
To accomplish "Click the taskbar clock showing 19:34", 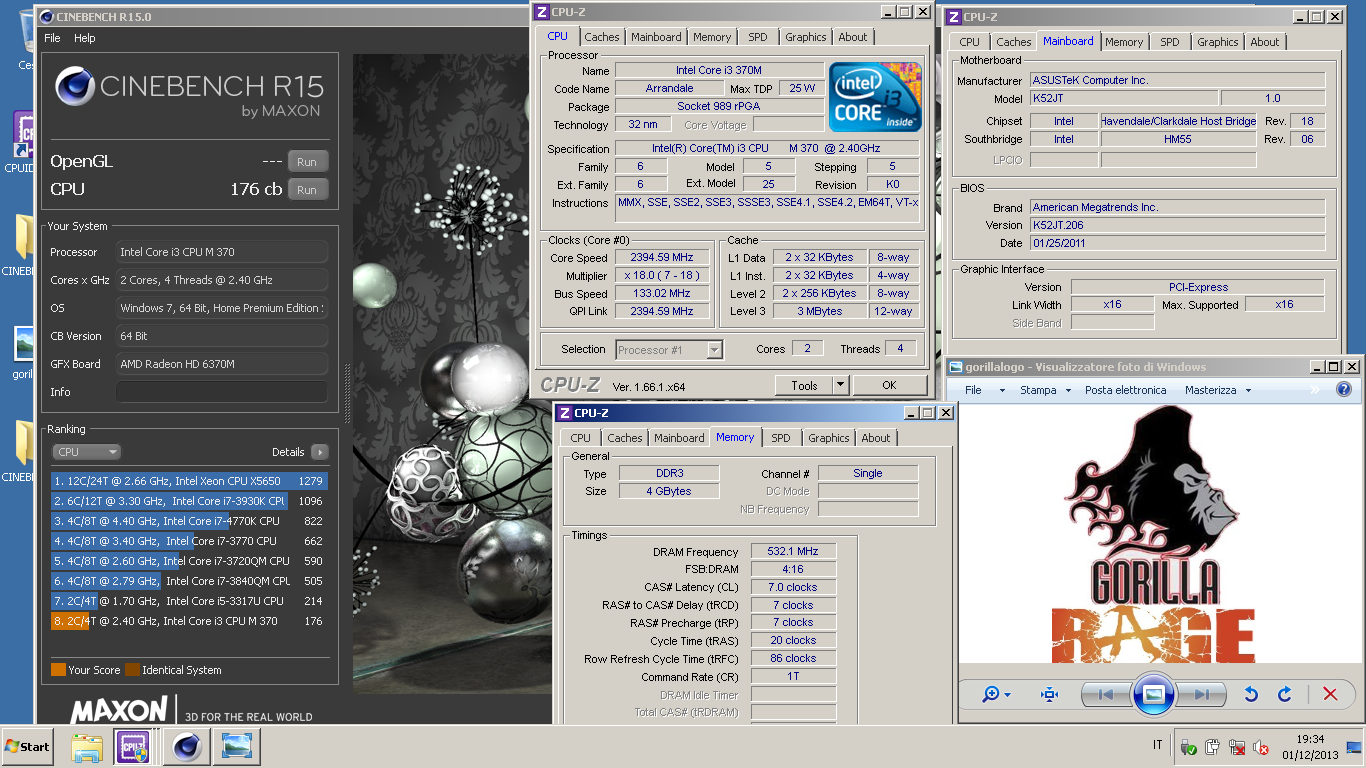I will [1309, 747].
